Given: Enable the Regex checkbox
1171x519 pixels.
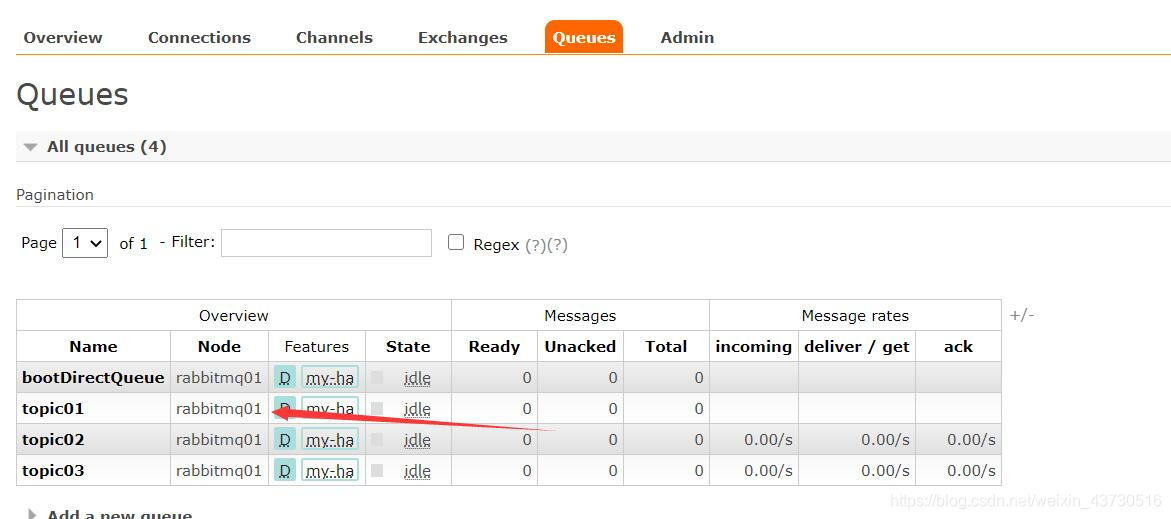Looking at the screenshot, I should point(456,242).
